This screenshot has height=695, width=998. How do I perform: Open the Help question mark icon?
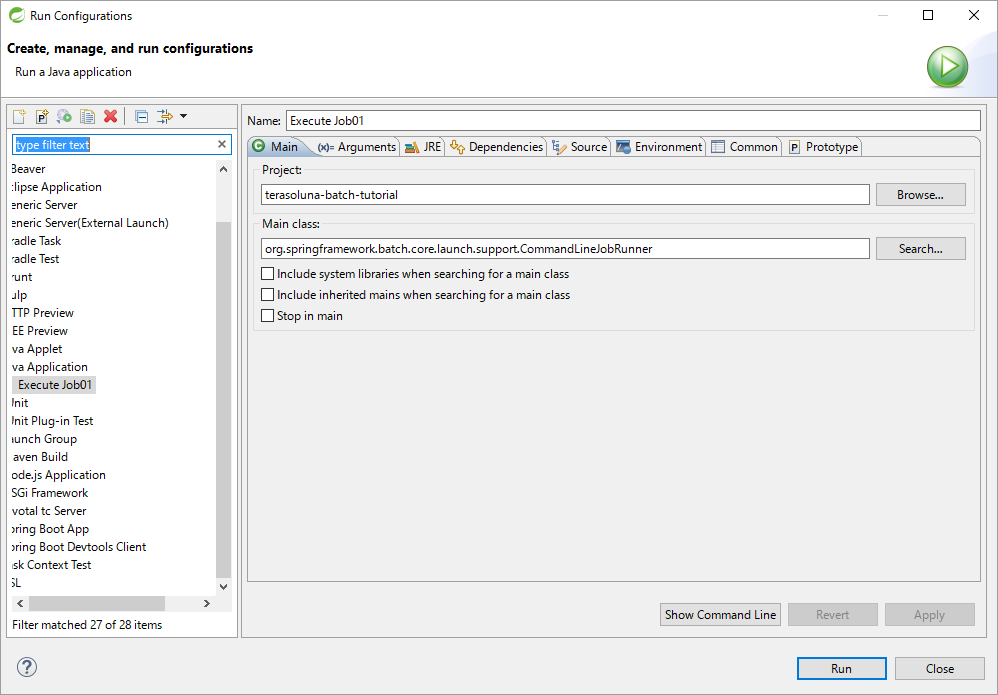(27, 667)
